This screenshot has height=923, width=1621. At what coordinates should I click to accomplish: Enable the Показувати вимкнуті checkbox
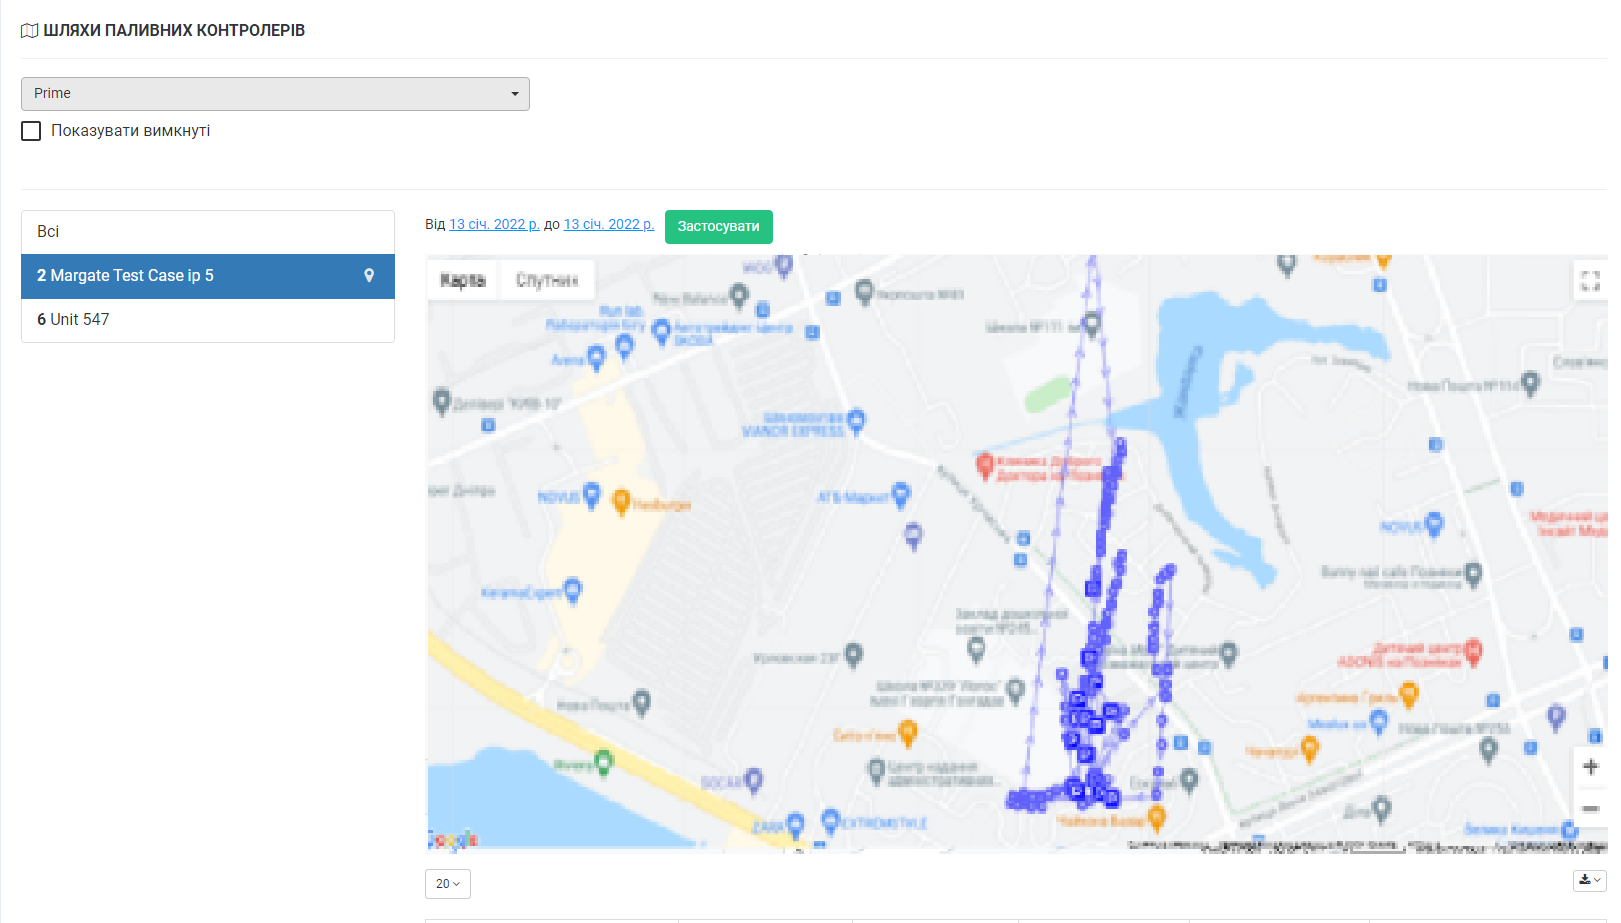coord(32,131)
